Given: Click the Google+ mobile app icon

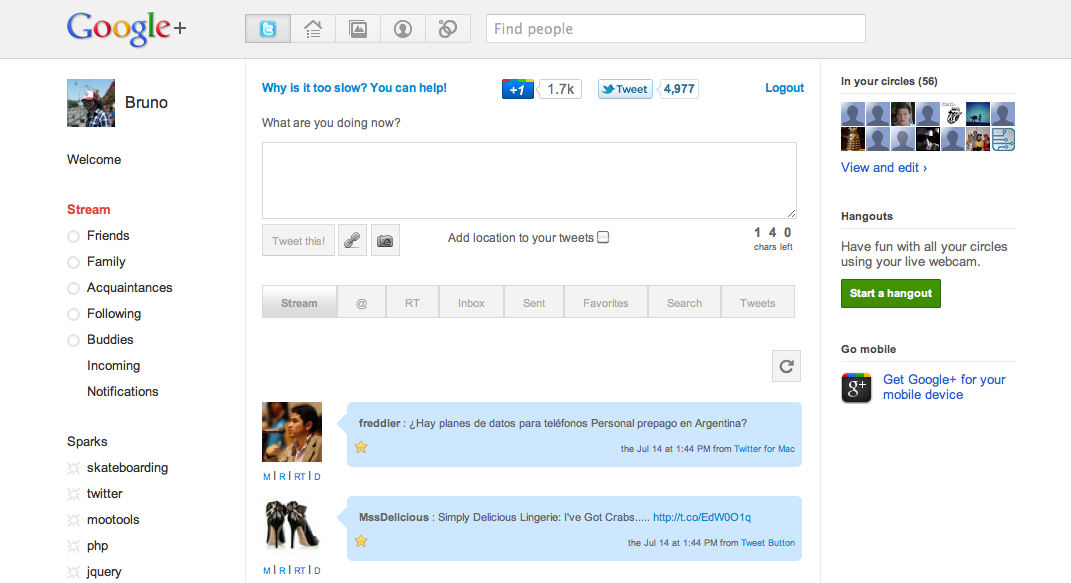Looking at the screenshot, I should click(x=857, y=388).
